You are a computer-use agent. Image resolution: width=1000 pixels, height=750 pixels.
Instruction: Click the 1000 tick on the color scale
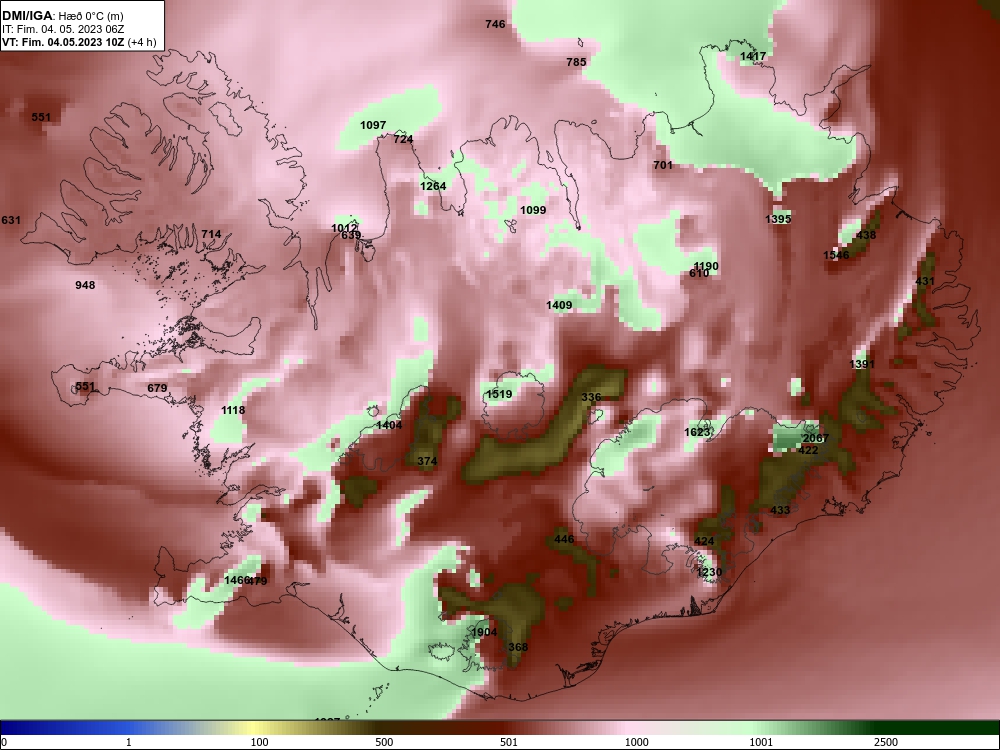click(637, 742)
